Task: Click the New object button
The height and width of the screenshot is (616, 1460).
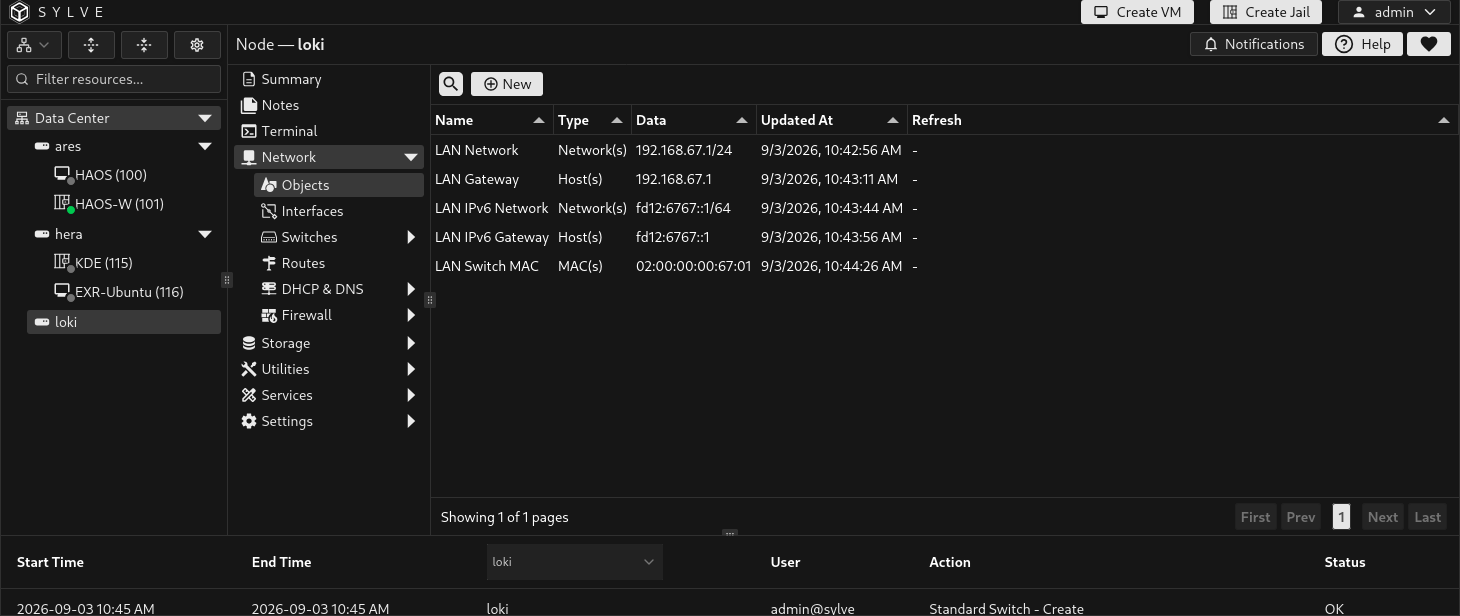Action: click(x=507, y=84)
